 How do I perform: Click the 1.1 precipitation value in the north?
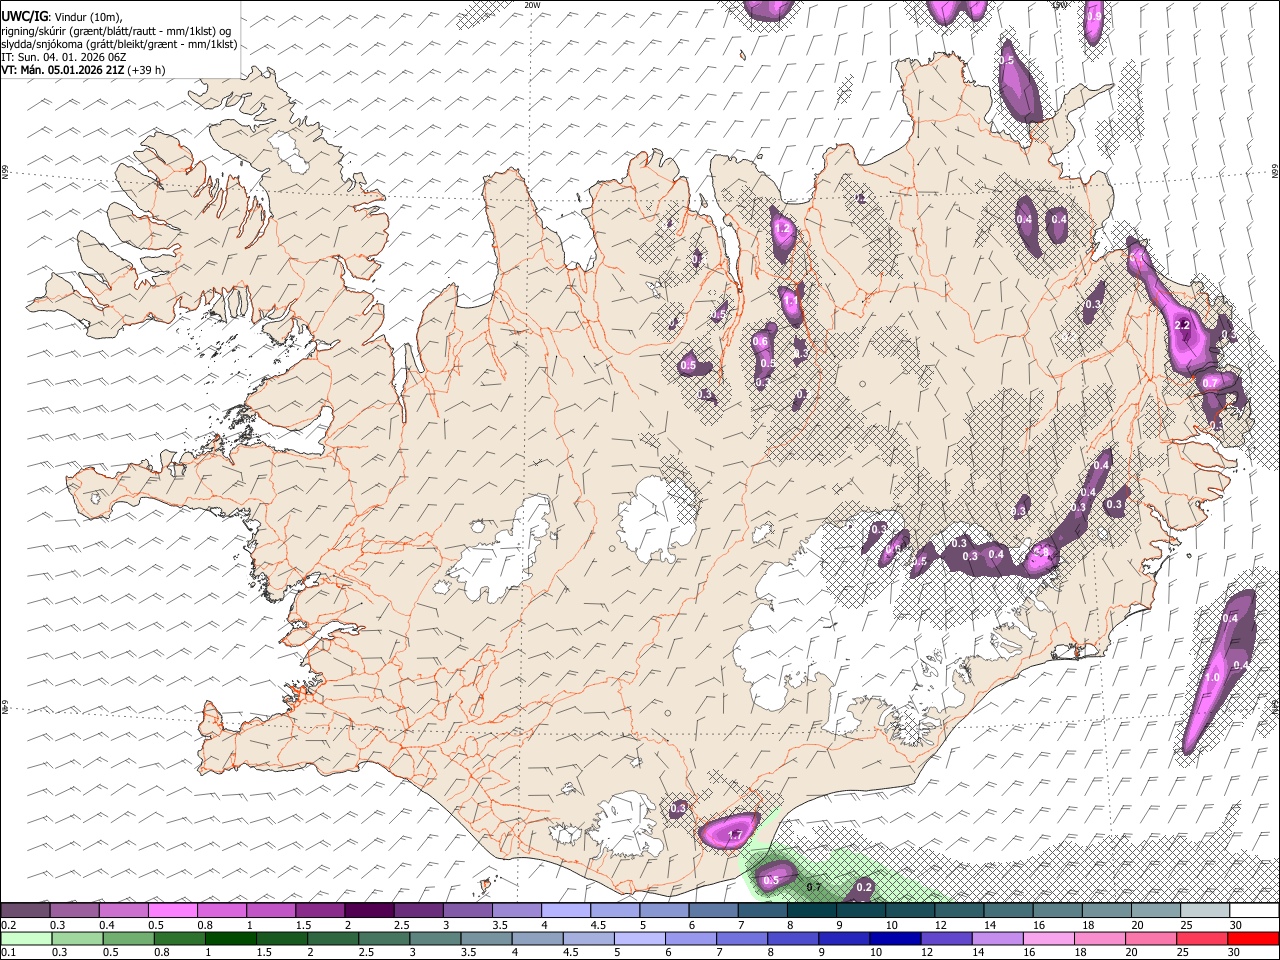pos(791,300)
